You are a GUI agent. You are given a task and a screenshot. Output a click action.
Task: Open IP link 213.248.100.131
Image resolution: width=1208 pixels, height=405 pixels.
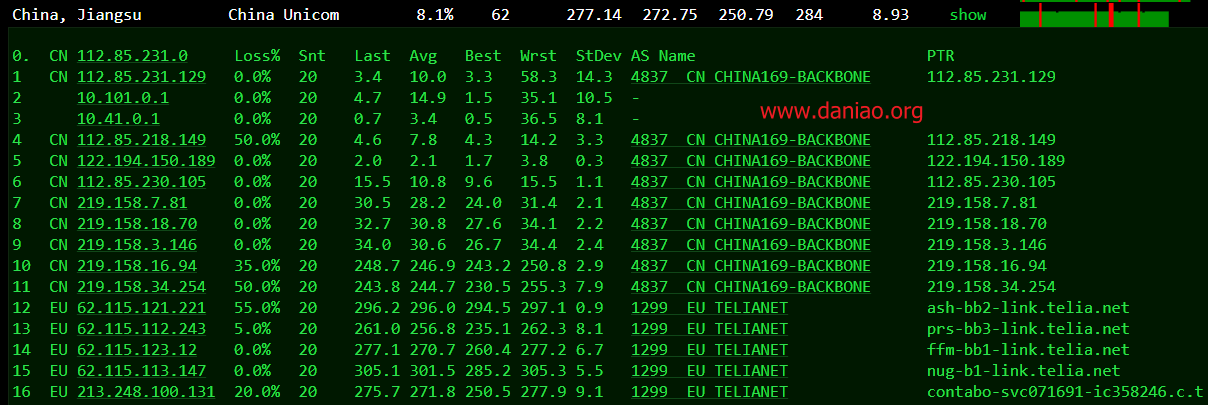point(146,392)
